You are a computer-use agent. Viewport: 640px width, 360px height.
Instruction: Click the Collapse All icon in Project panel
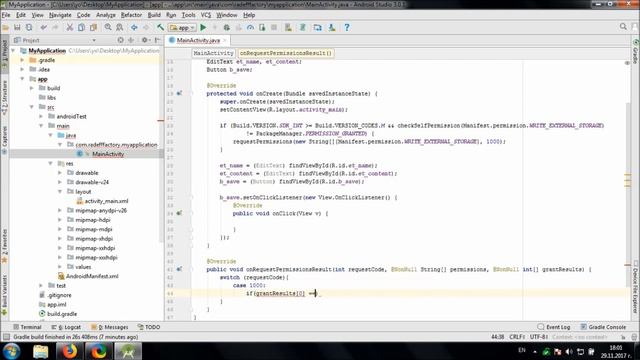coord(131,40)
